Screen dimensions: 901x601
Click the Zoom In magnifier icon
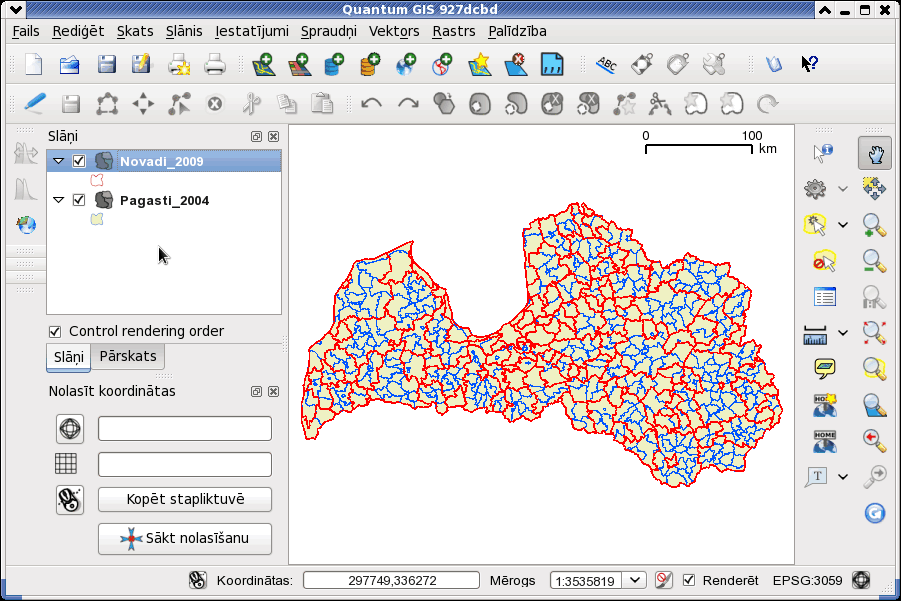(x=874, y=225)
